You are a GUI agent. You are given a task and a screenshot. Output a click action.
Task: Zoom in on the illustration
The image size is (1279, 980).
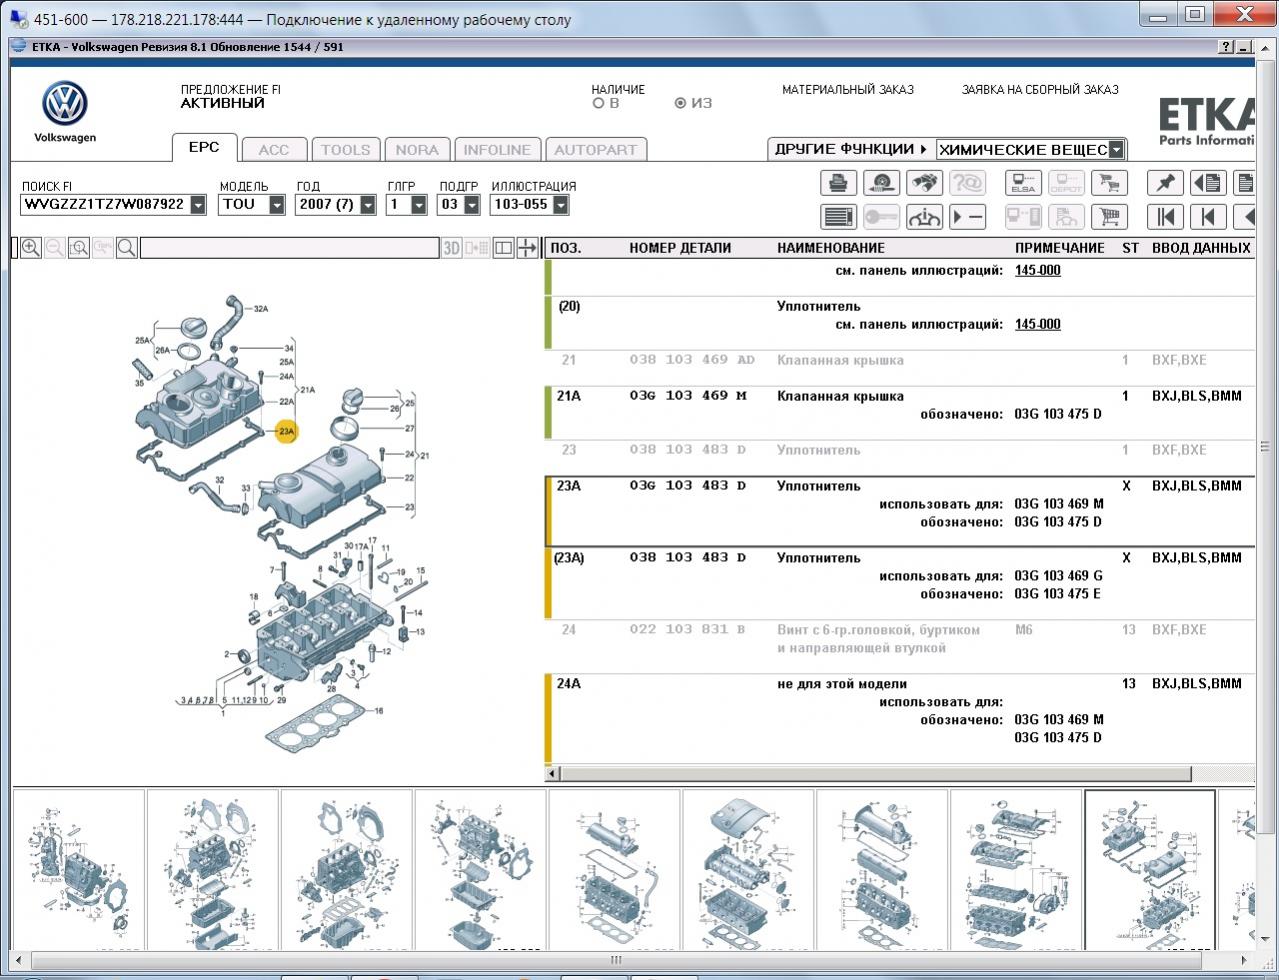31,248
